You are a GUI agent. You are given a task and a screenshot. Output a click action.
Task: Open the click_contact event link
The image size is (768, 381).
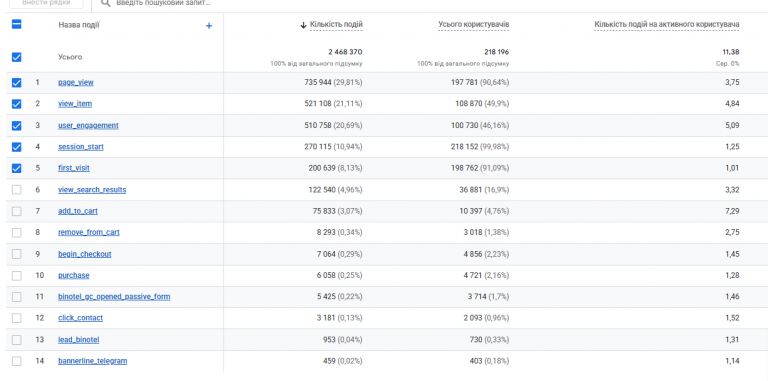[80, 318]
